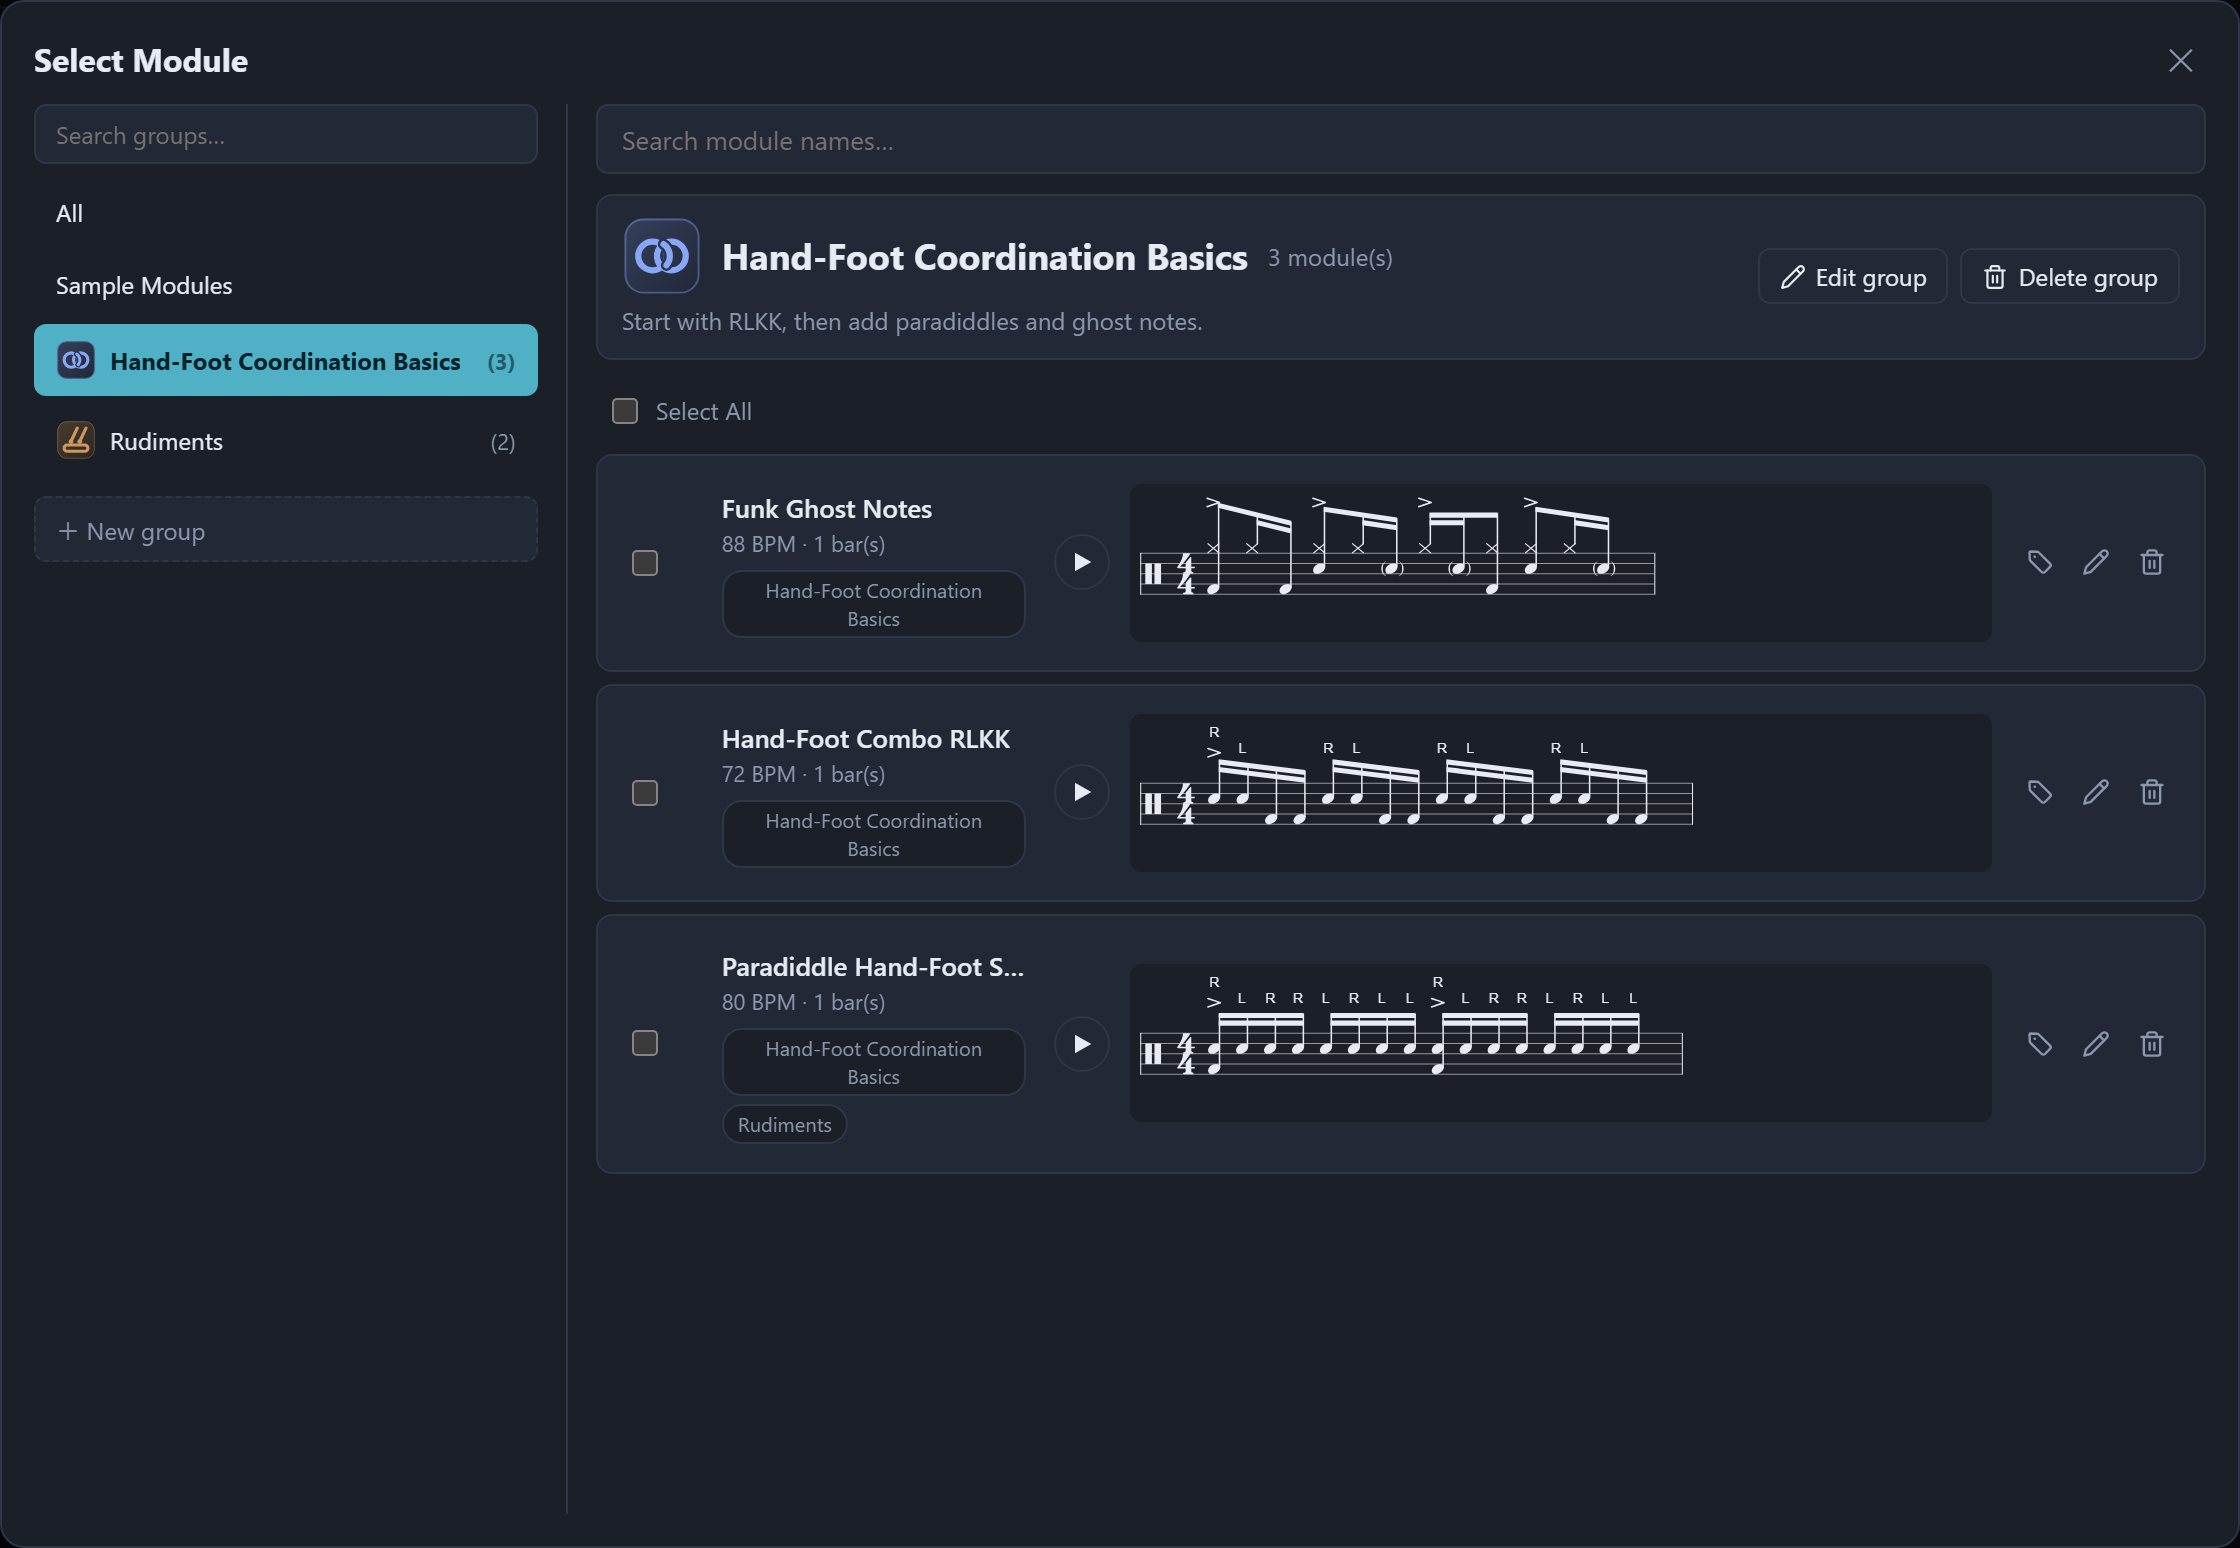Image resolution: width=2240 pixels, height=1548 pixels.
Task: Tick the Funk Ghost Notes checkbox
Action: point(645,563)
